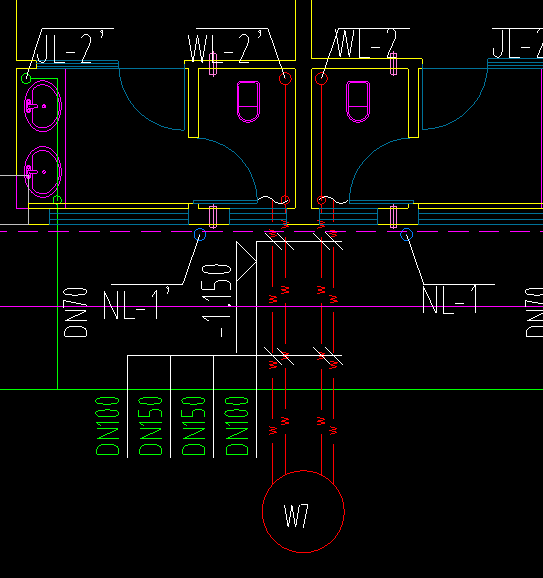The height and width of the screenshot is (578, 543).
Task: Select the NL-1 label with no apostrophe
Action: click(450, 300)
